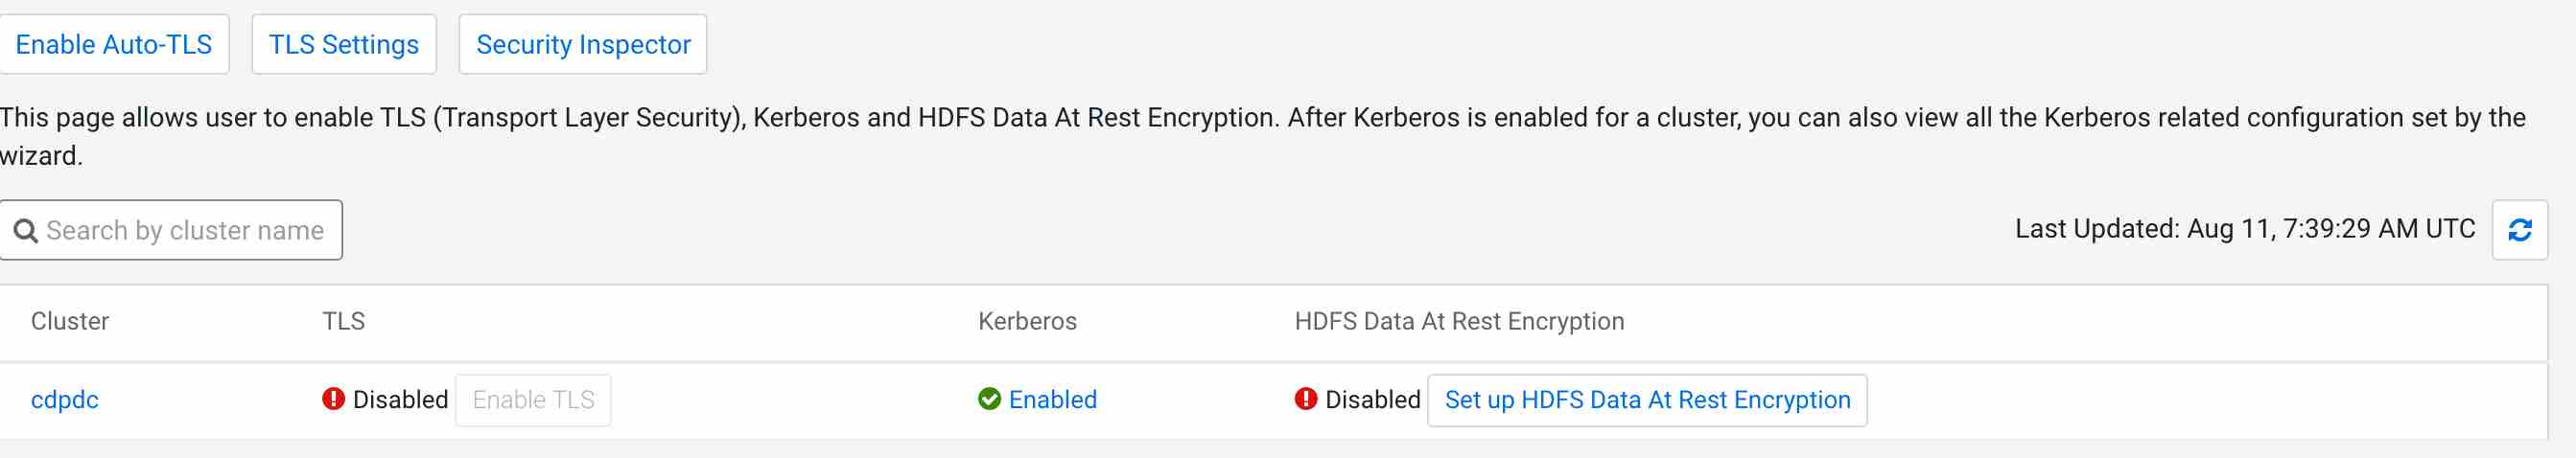Click the Last Updated timestamp text
Viewport: 2576px width, 458px height.
(2244, 229)
